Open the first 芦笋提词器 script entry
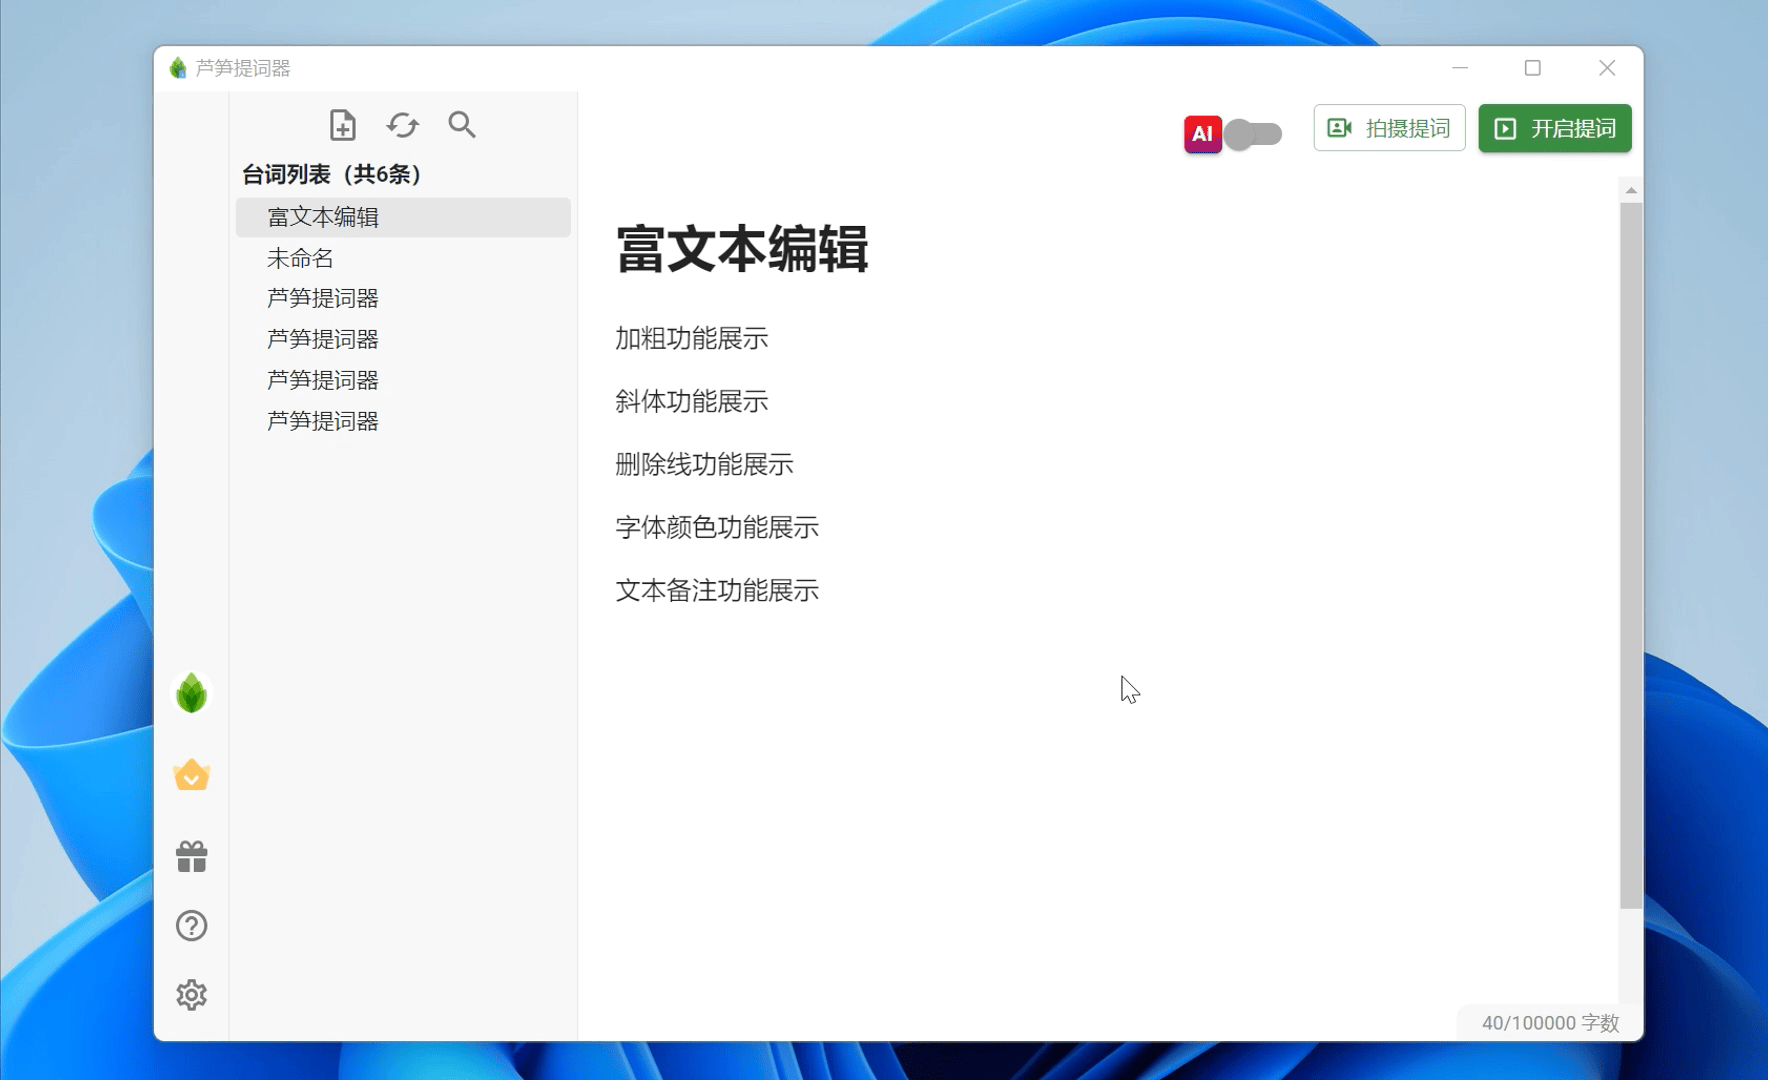 (x=321, y=298)
